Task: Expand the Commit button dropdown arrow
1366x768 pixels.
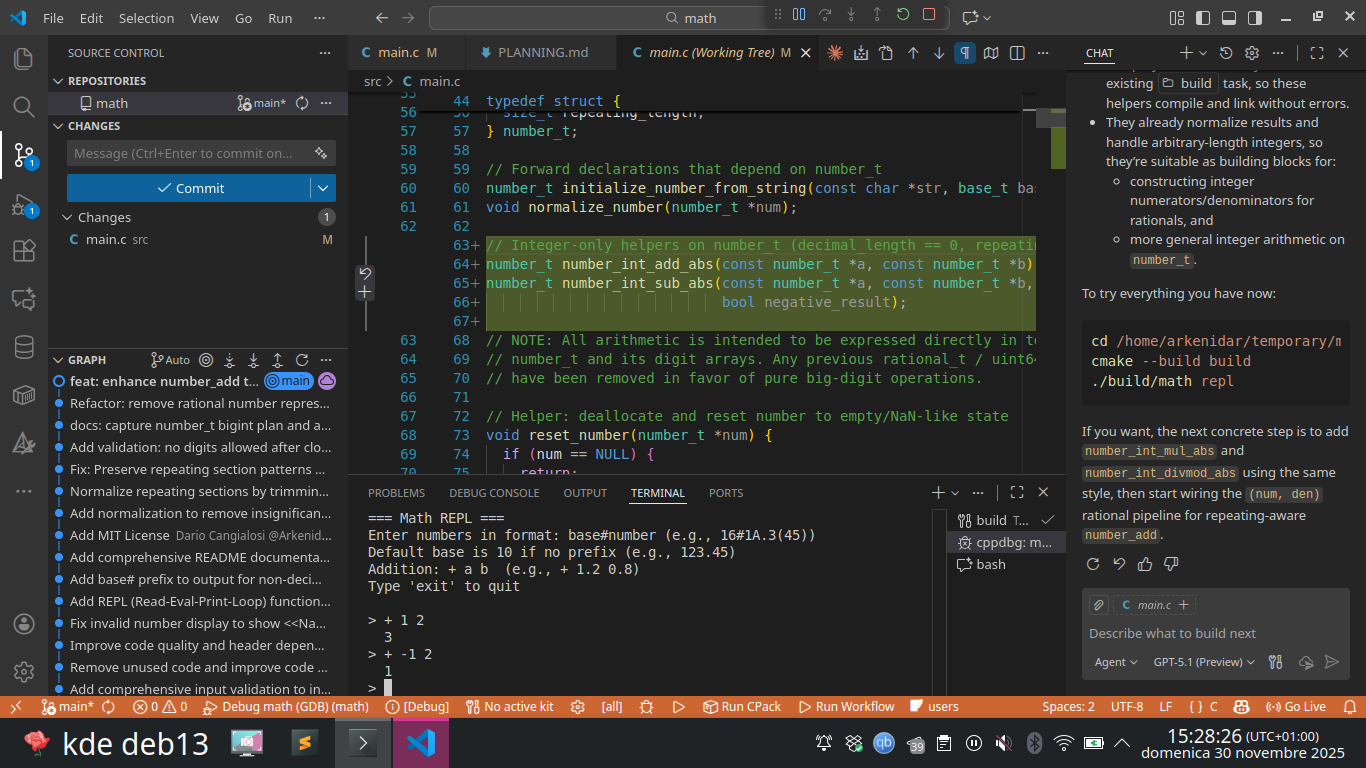Action: pos(322,188)
